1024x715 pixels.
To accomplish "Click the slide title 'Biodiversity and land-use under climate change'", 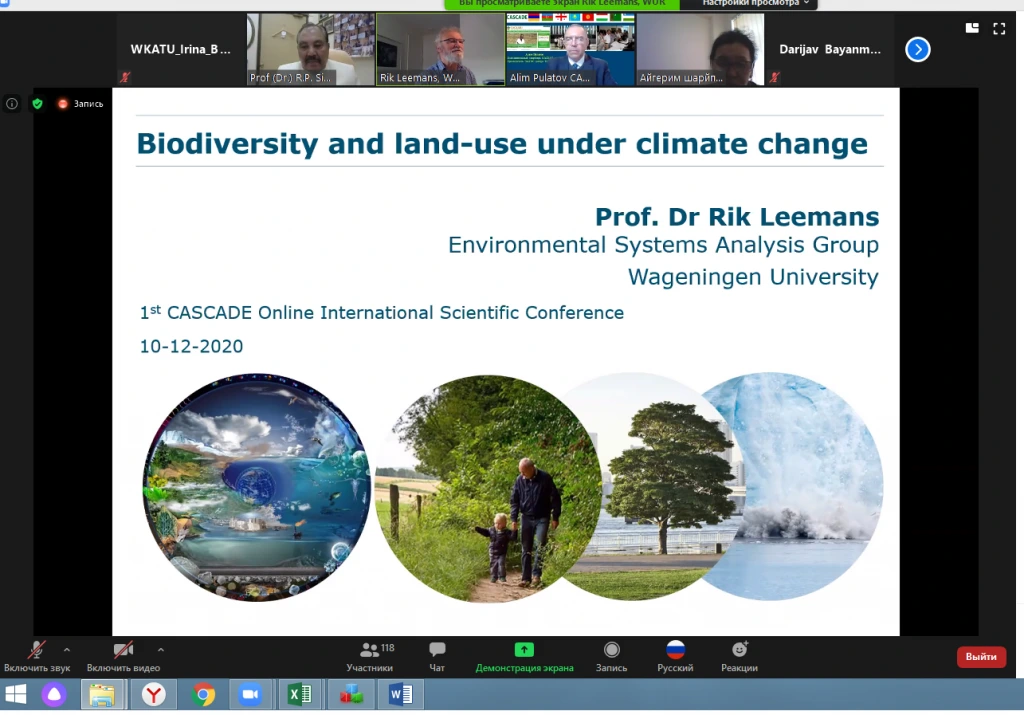I will 502,144.
